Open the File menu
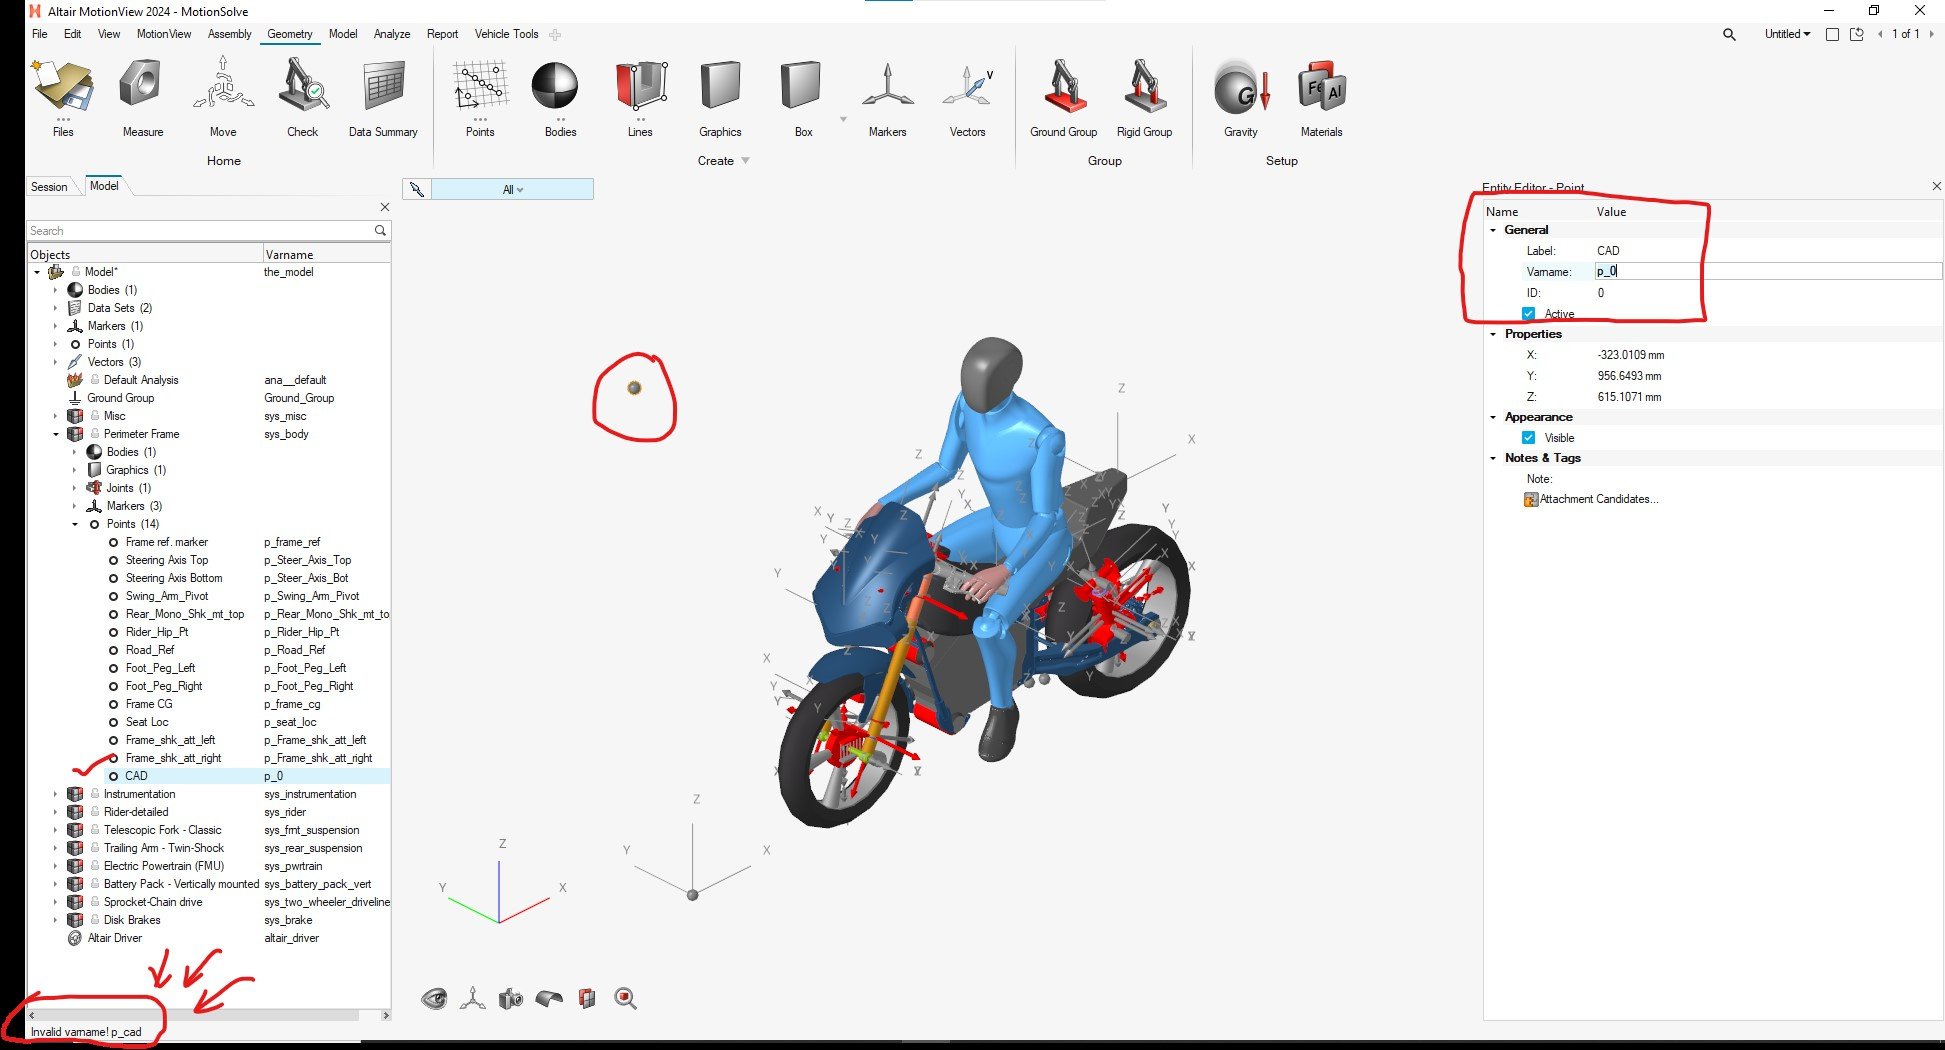This screenshot has width=1945, height=1050. click(x=40, y=34)
